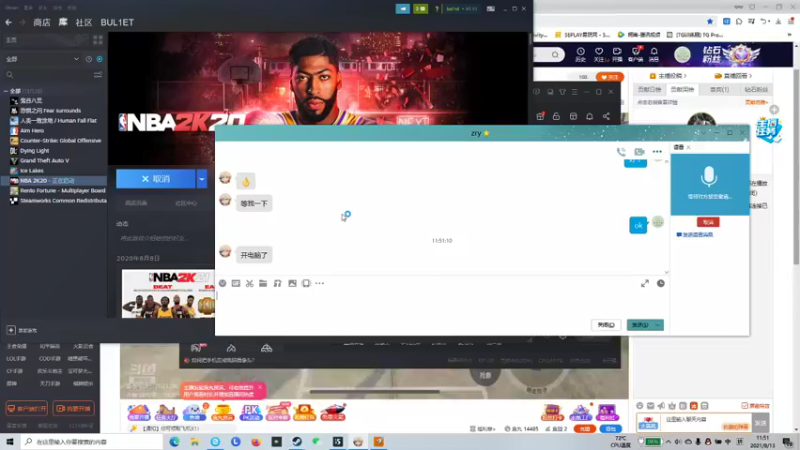Select the screenshot scissors tool in chat
800x450 pixels.
pos(249,283)
